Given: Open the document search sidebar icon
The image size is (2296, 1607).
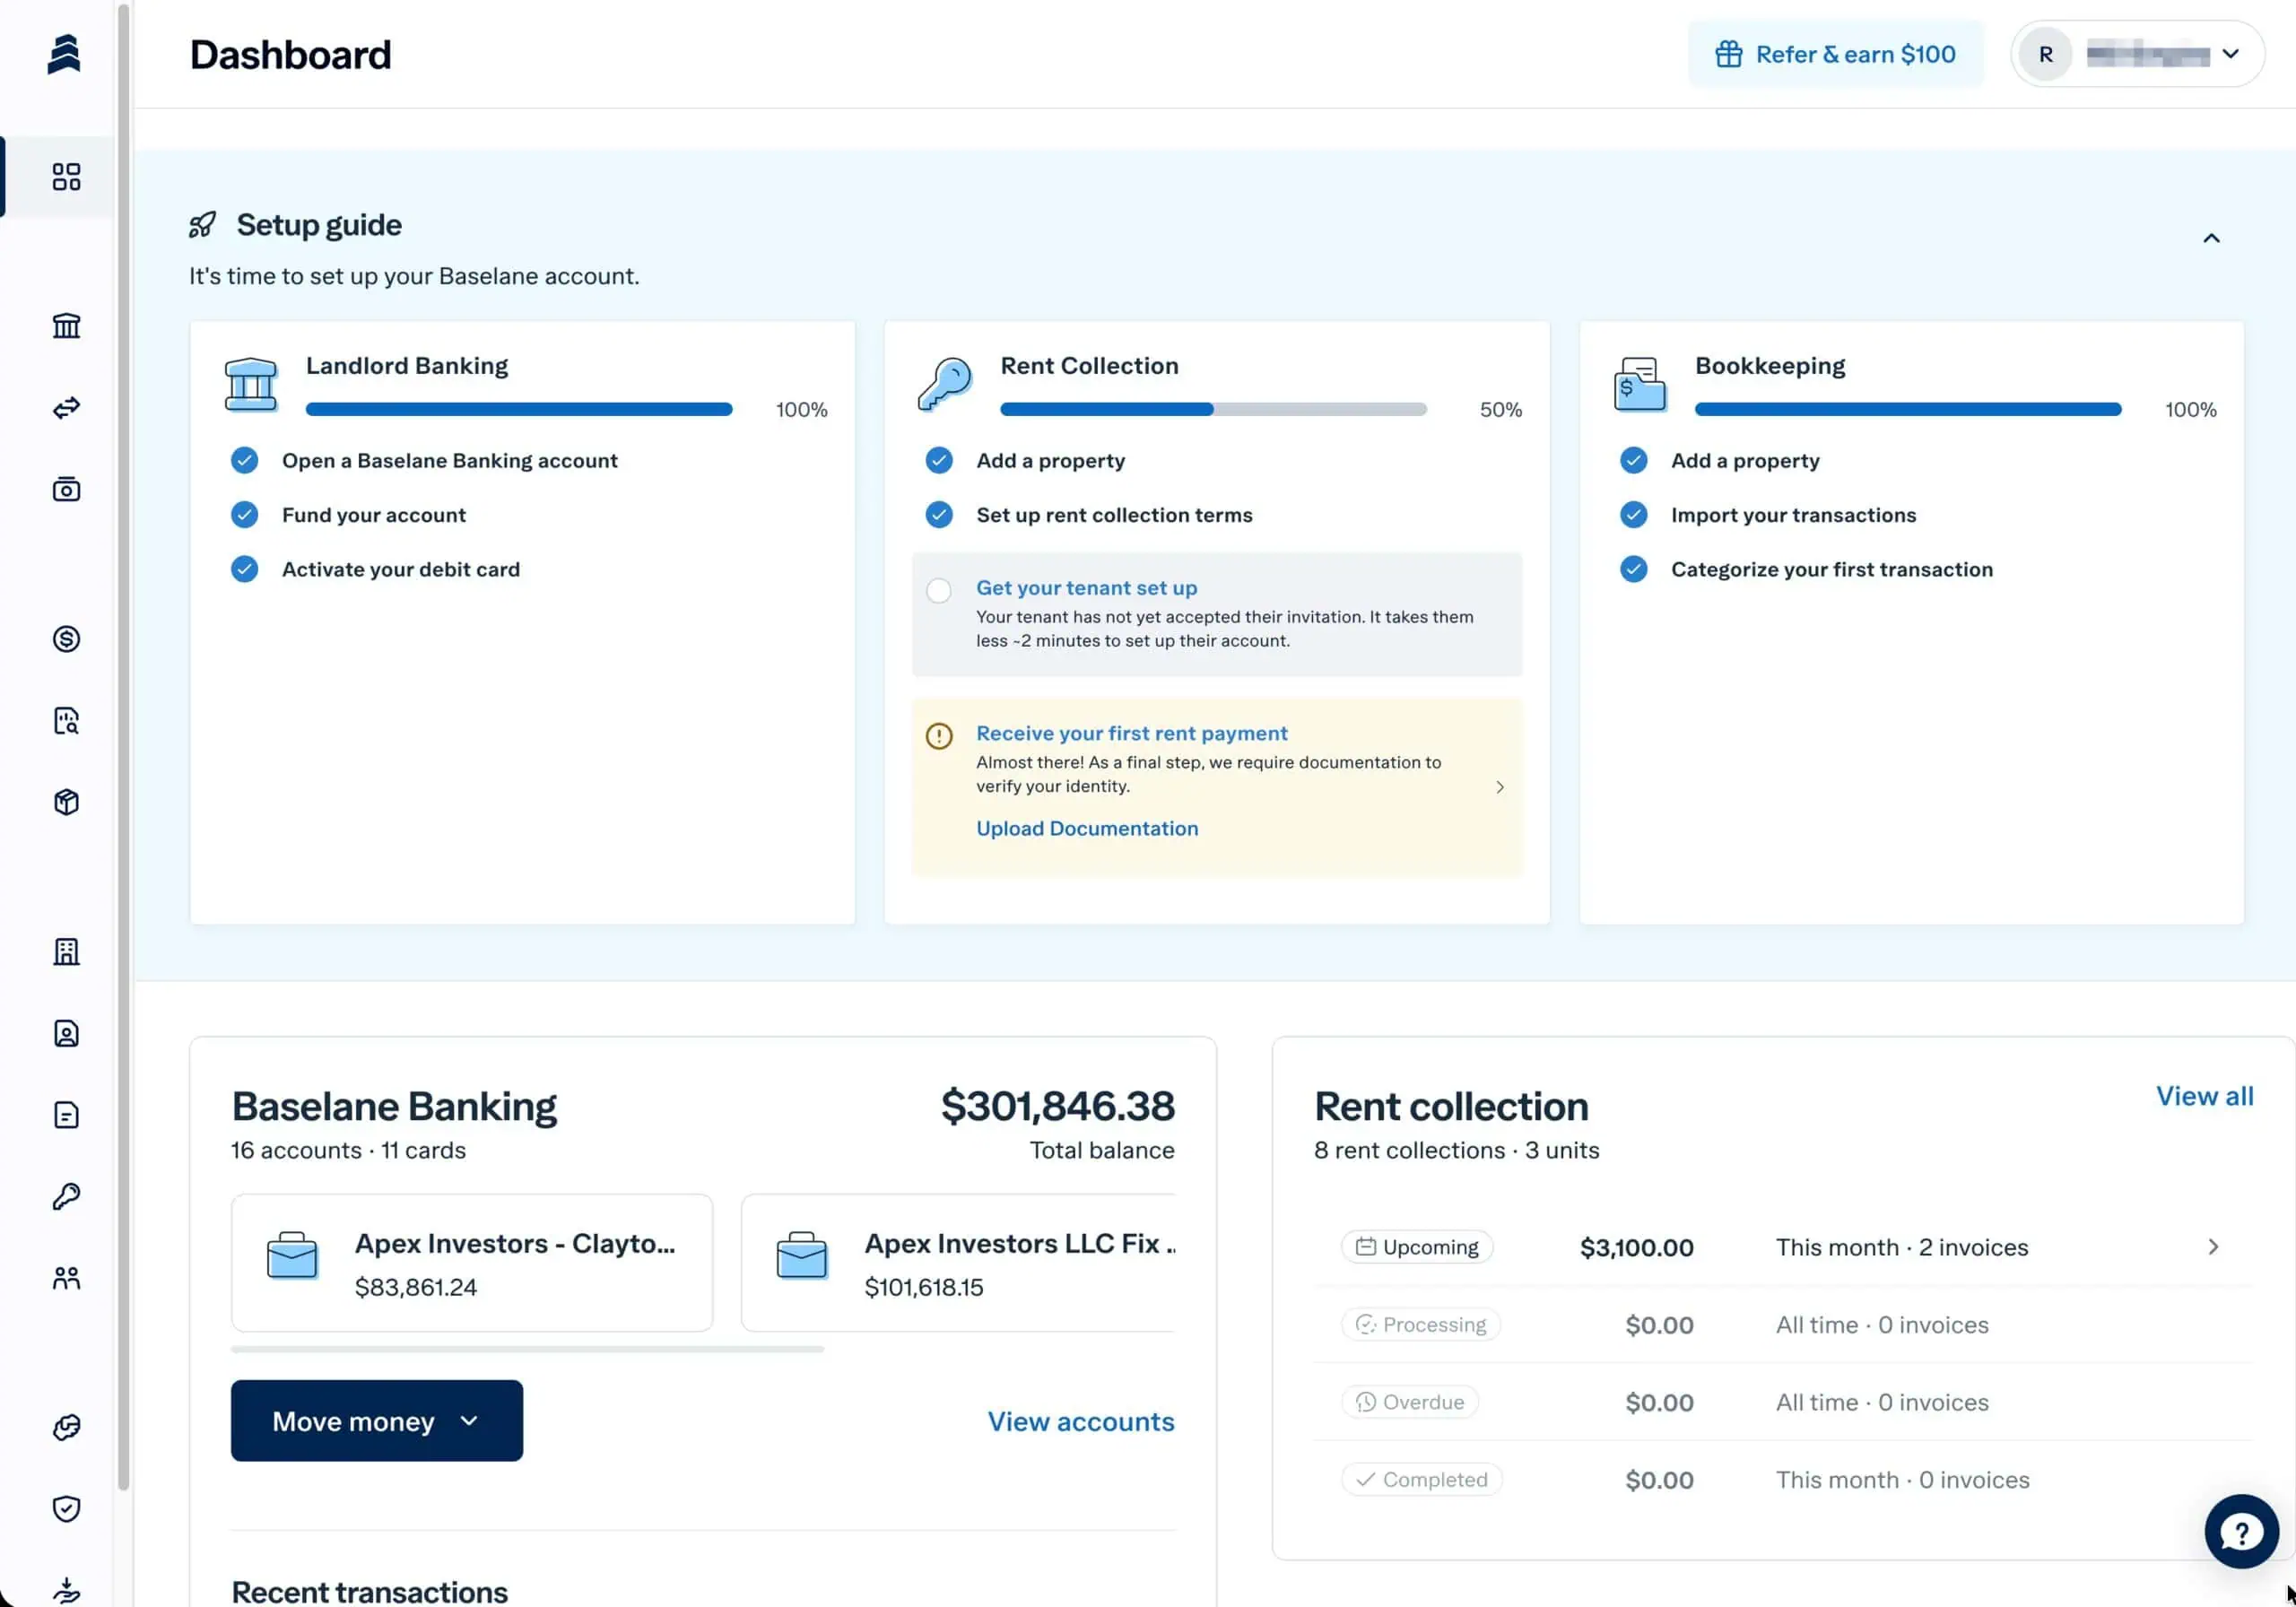Looking at the screenshot, I should [x=66, y=721].
